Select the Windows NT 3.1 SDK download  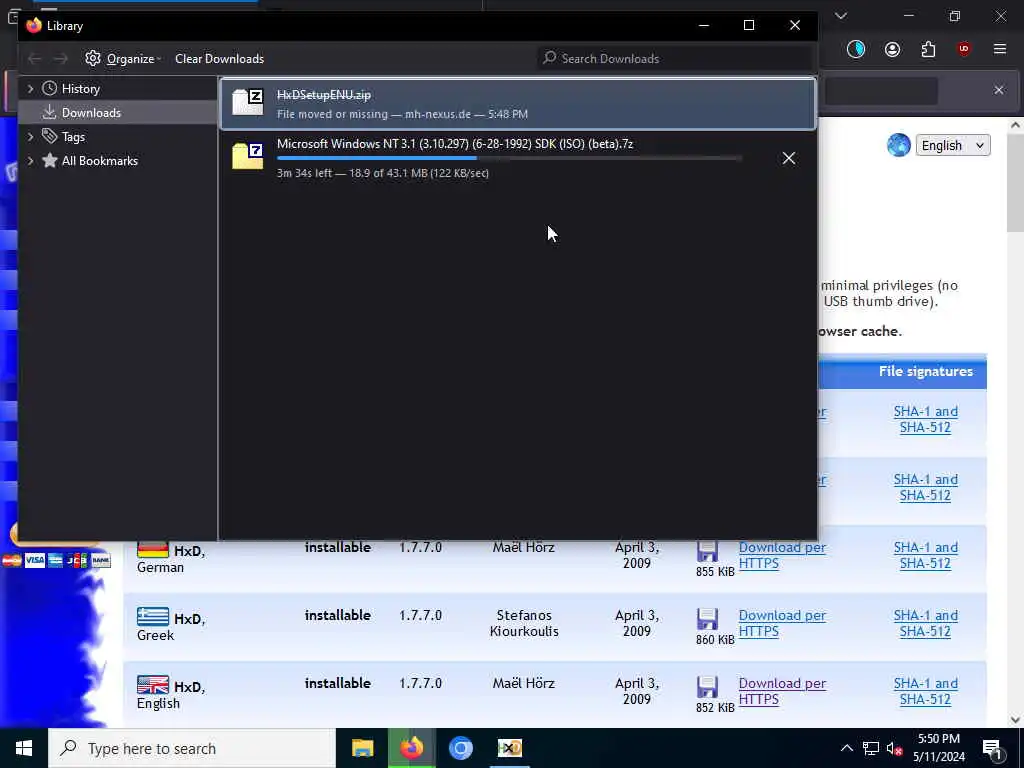(x=518, y=158)
